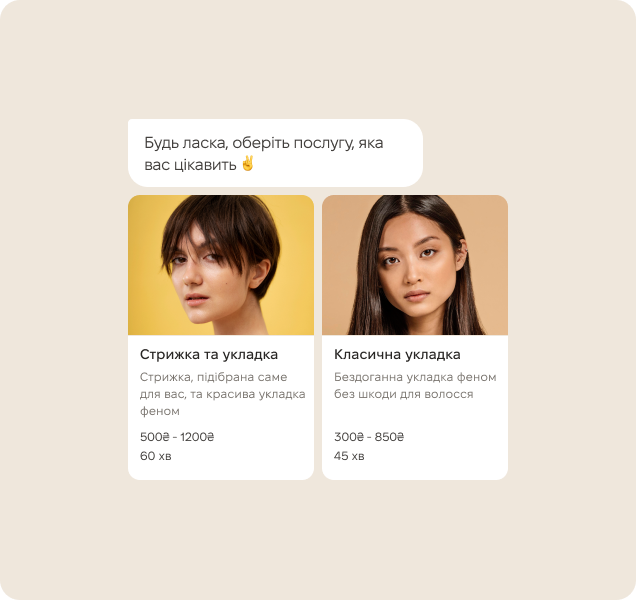The image size is (636, 600).
Task: Click без шкоди для волосся text line
Action: tap(404, 394)
